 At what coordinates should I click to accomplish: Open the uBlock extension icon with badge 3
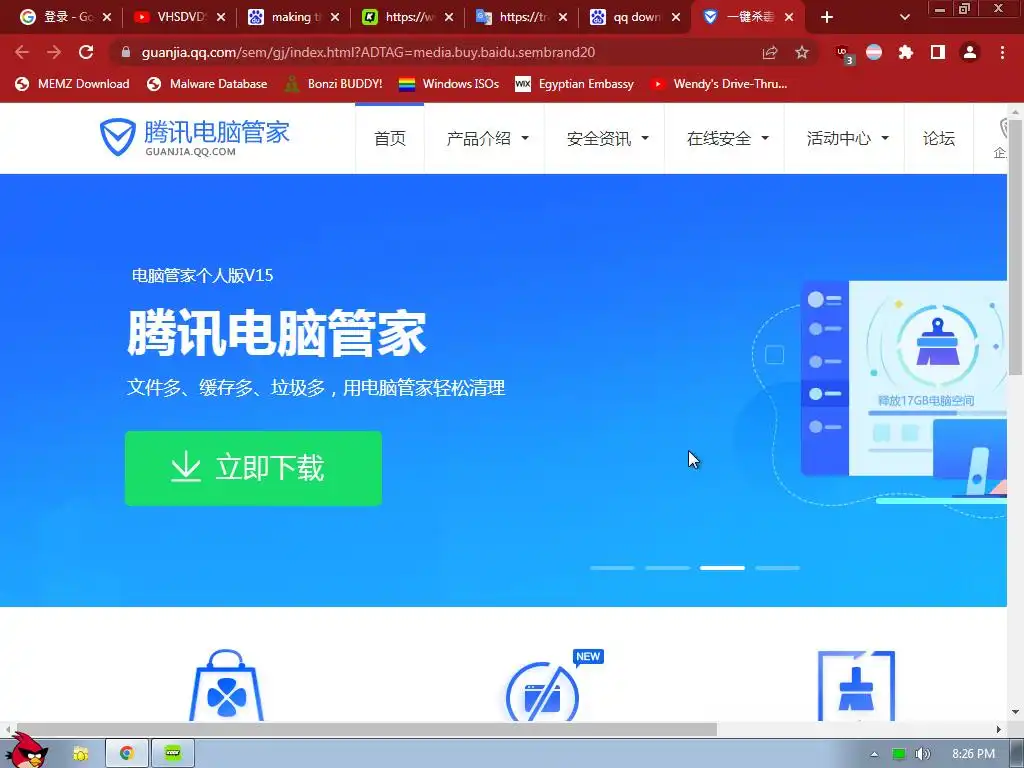click(845, 54)
